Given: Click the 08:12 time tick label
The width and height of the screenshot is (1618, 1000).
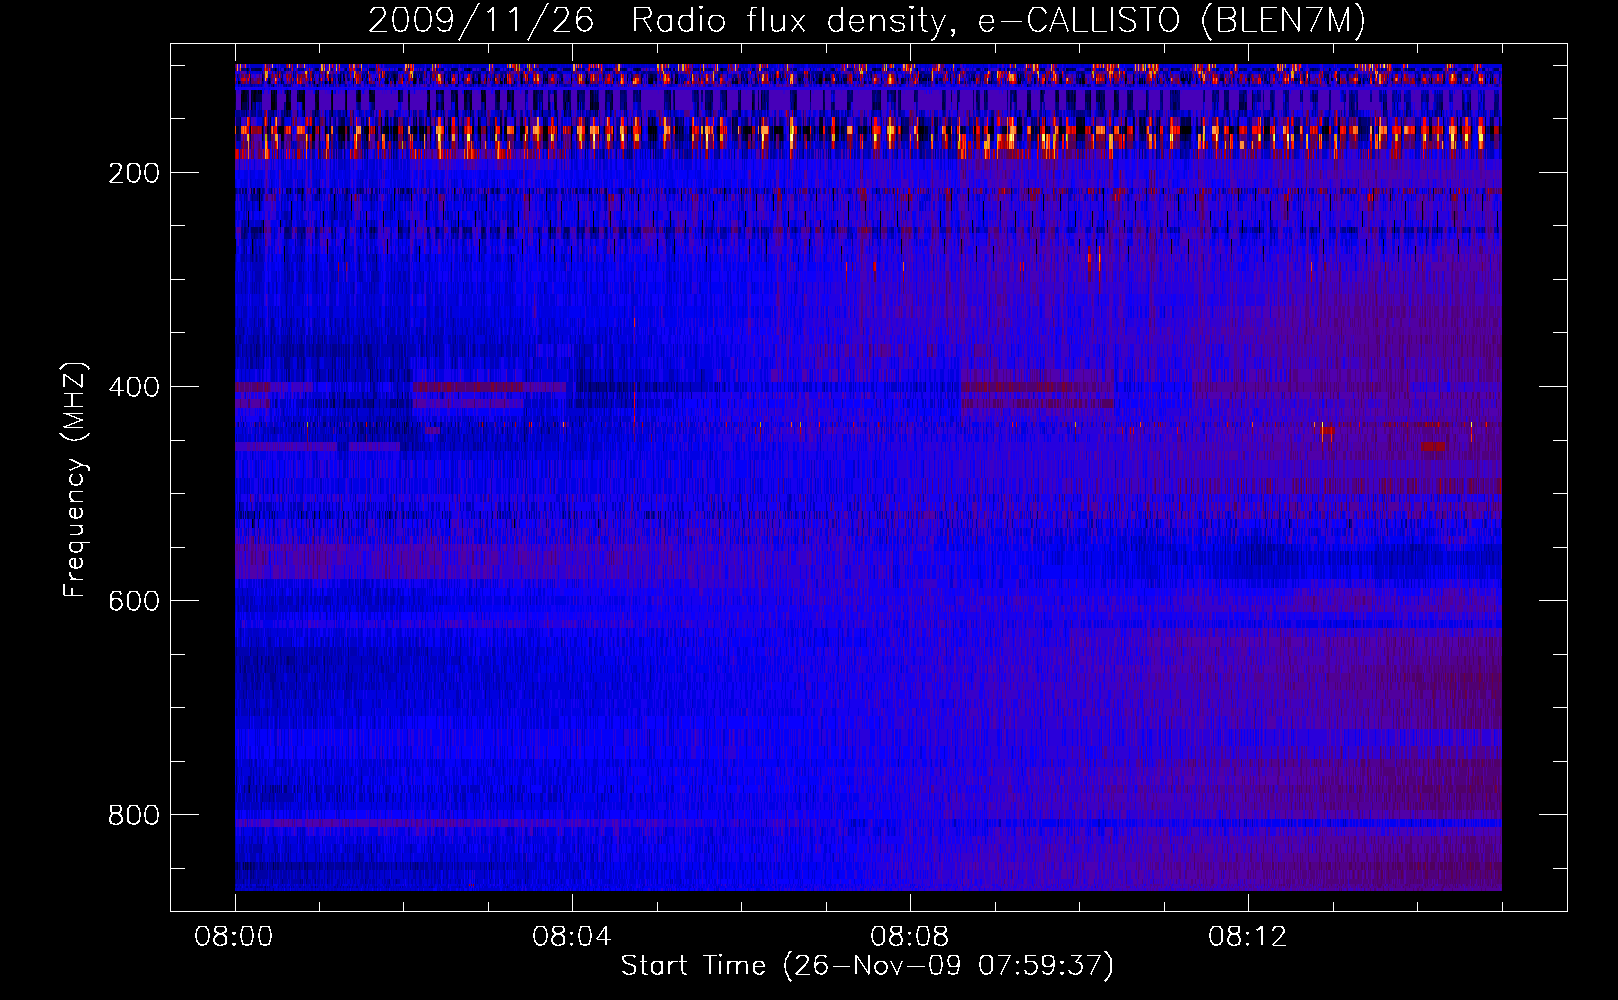Looking at the screenshot, I should tap(1248, 937).
